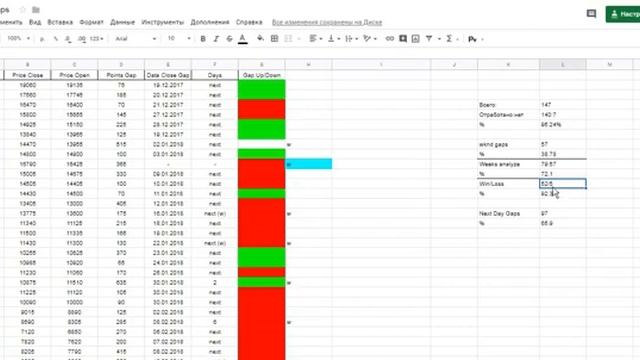640x360 pixels.
Task: Open the Вид menu
Action: coord(35,22)
